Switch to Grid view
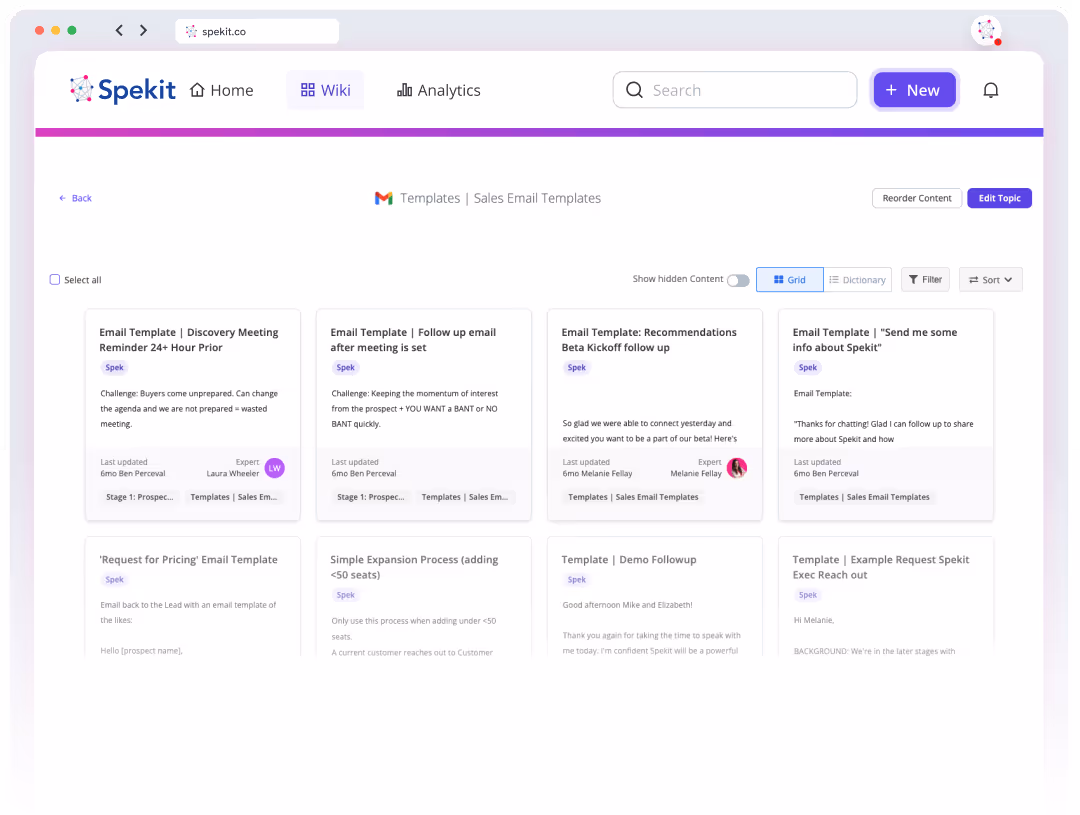1080x815 pixels. [x=789, y=280]
